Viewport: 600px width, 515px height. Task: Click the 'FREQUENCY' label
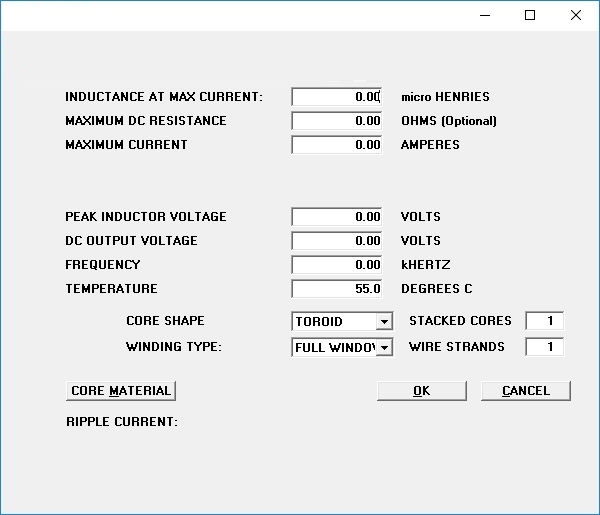click(x=103, y=264)
